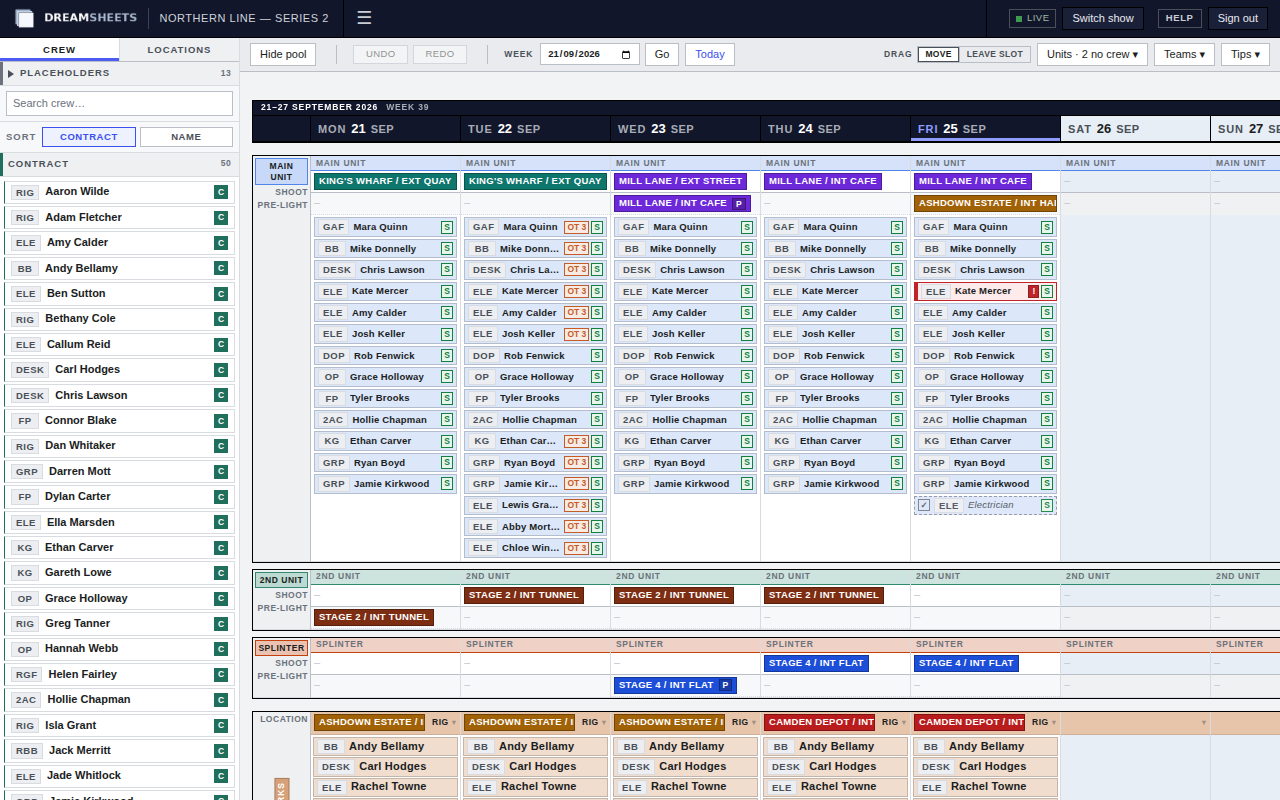Select the FRI 25 SEP day header
The width and height of the screenshot is (1280, 800).
tap(985, 129)
